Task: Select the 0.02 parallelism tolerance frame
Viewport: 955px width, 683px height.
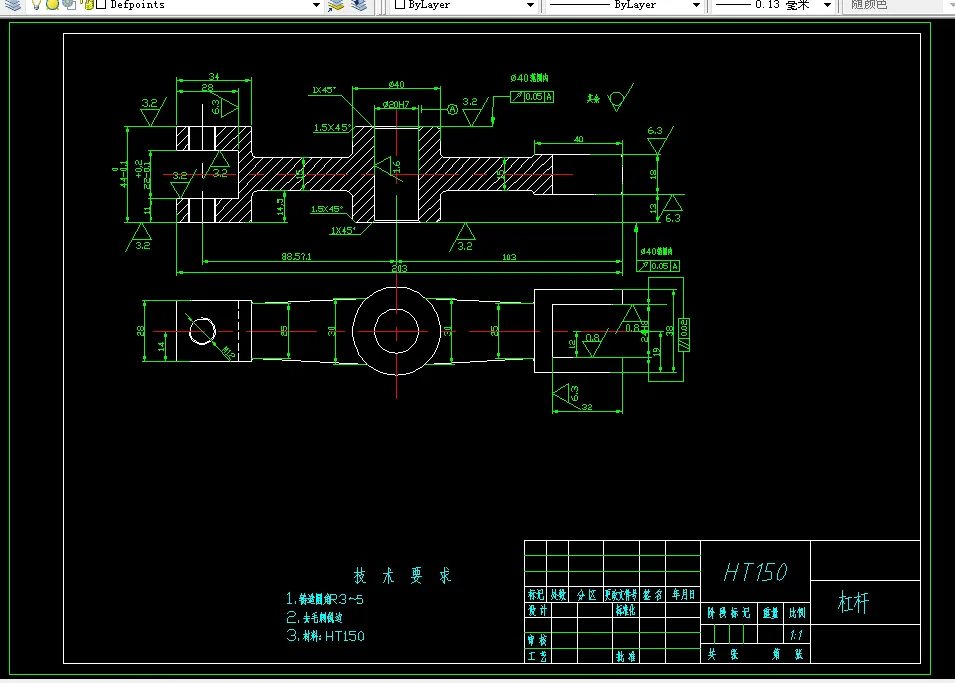Action: [684, 334]
